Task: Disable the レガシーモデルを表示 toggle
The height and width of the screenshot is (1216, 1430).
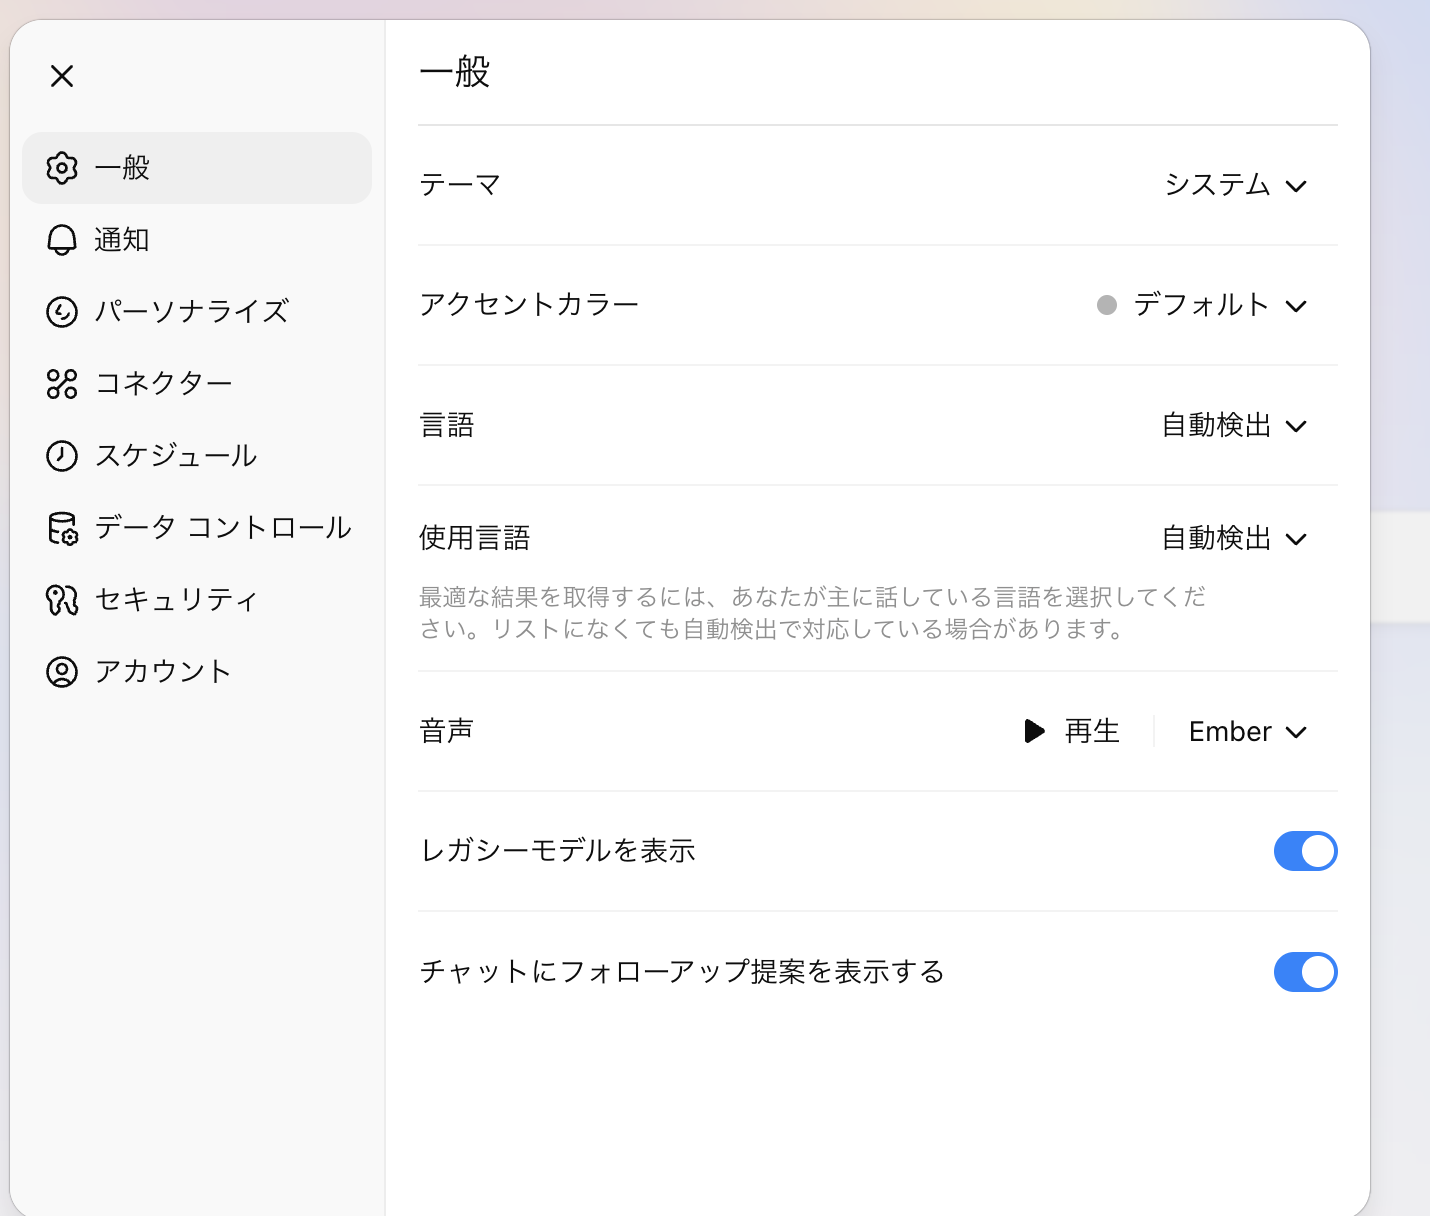Action: (1305, 851)
